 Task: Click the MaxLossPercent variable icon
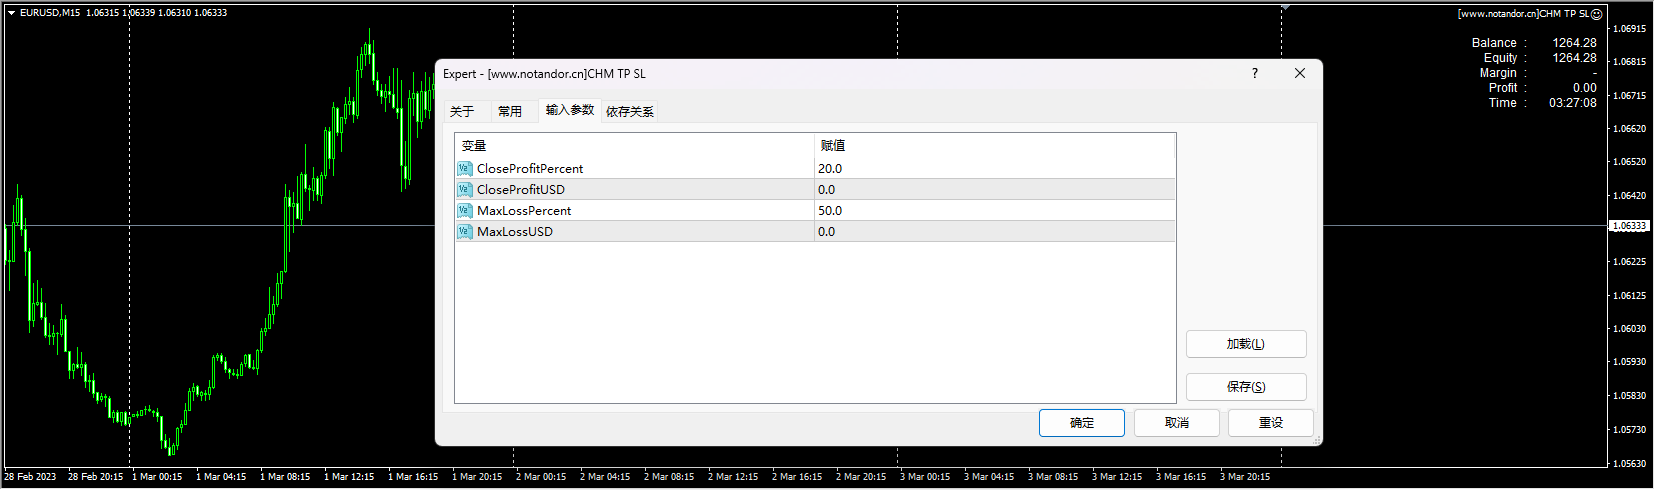[x=464, y=211]
